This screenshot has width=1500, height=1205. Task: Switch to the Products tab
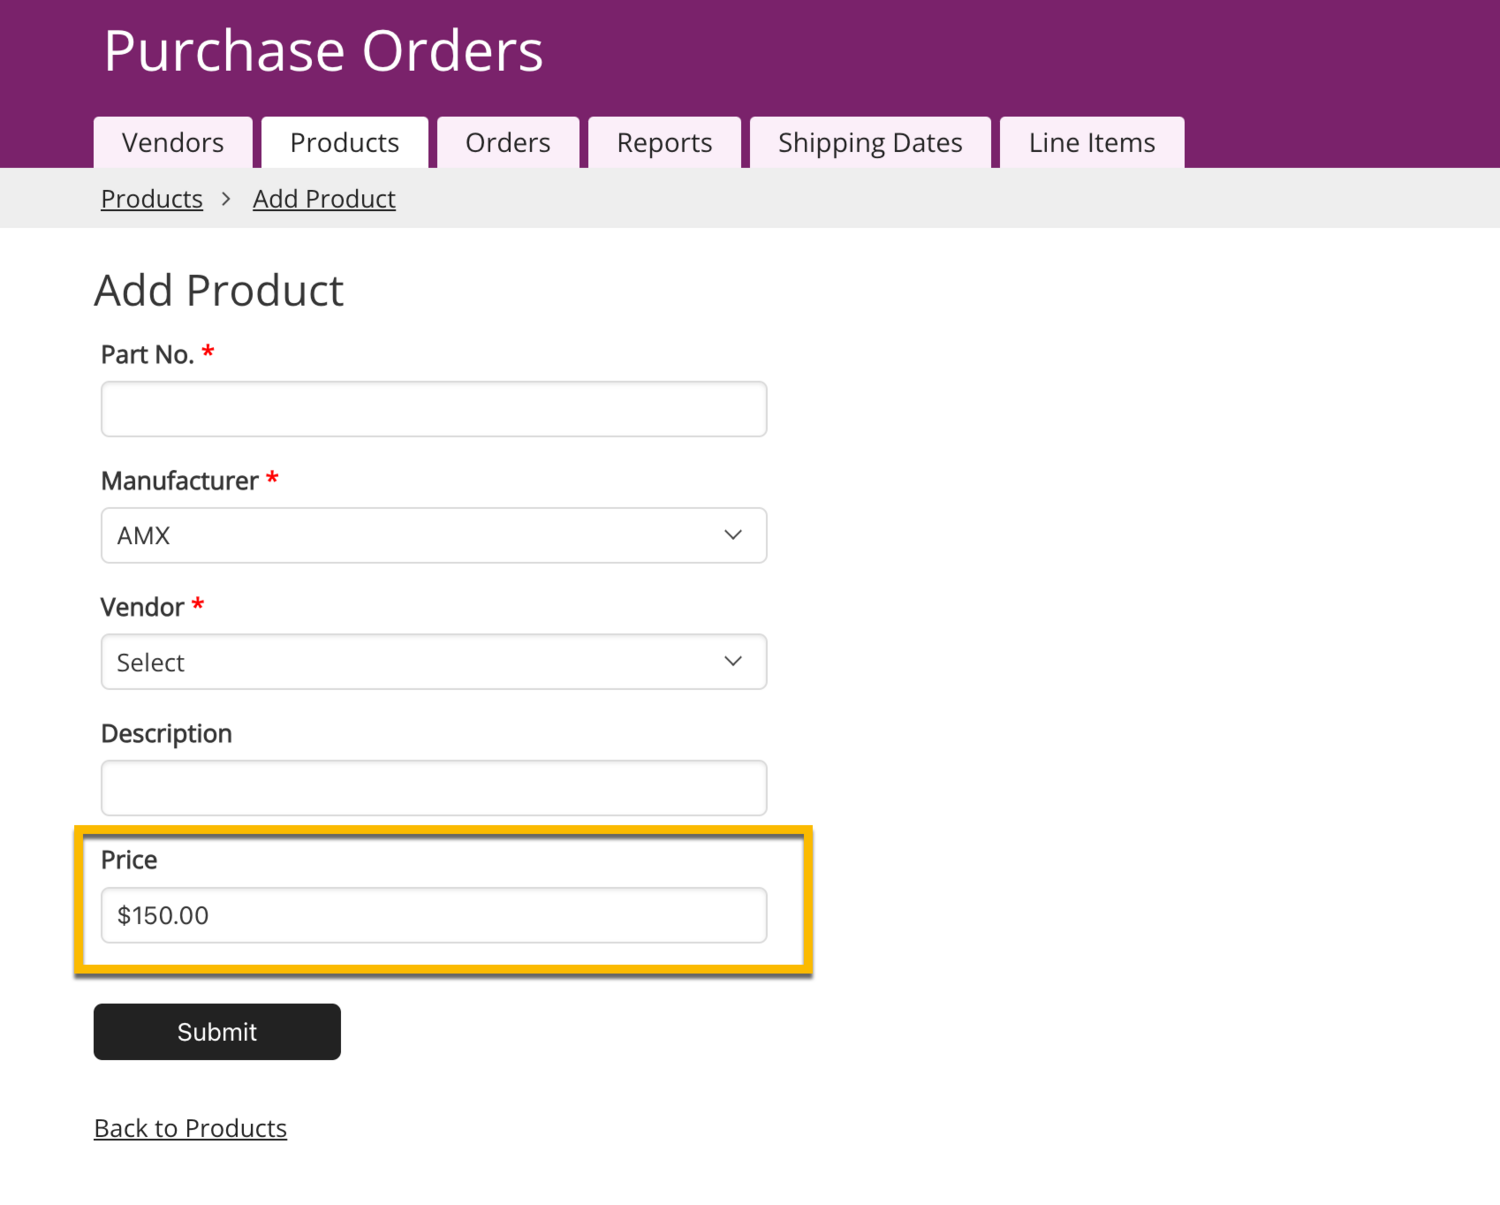coord(344,143)
